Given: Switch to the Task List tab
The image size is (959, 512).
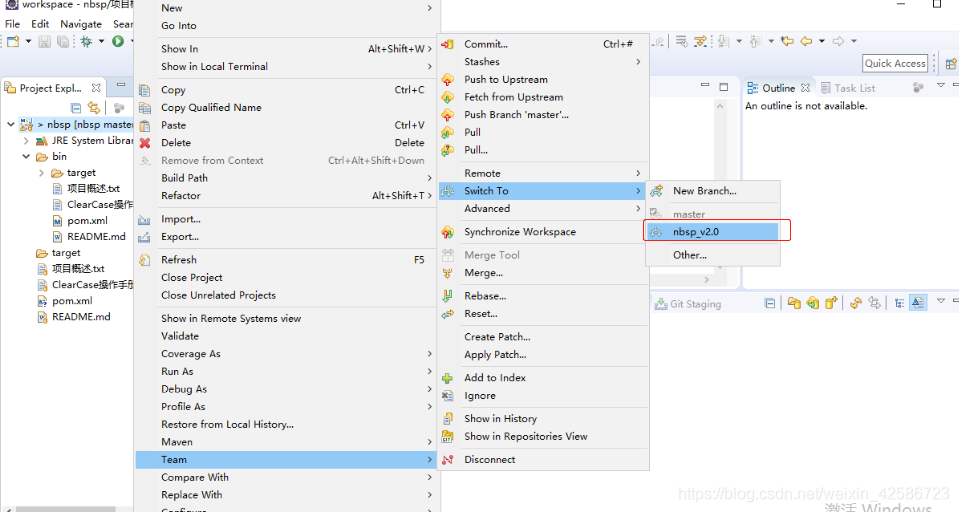Looking at the screenshot, I should [848, 88].
